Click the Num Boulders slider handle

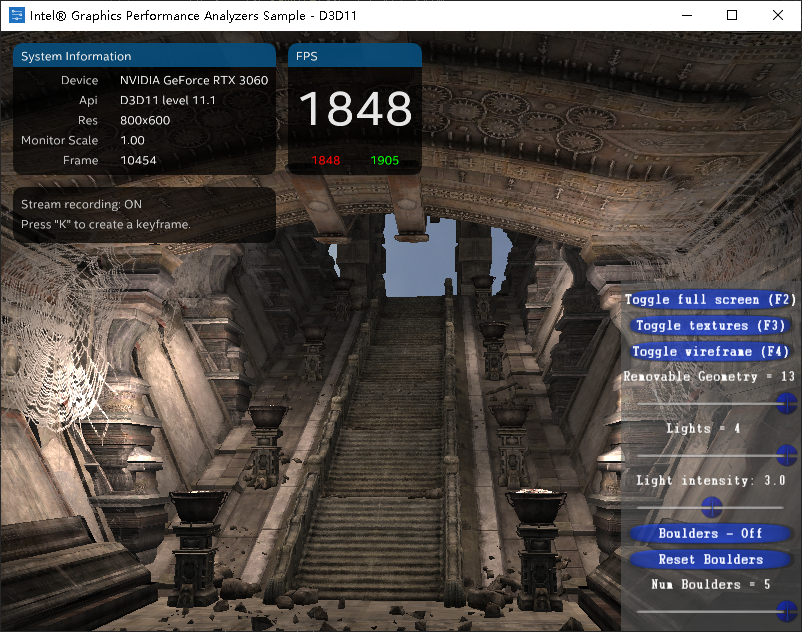point(786,610)
